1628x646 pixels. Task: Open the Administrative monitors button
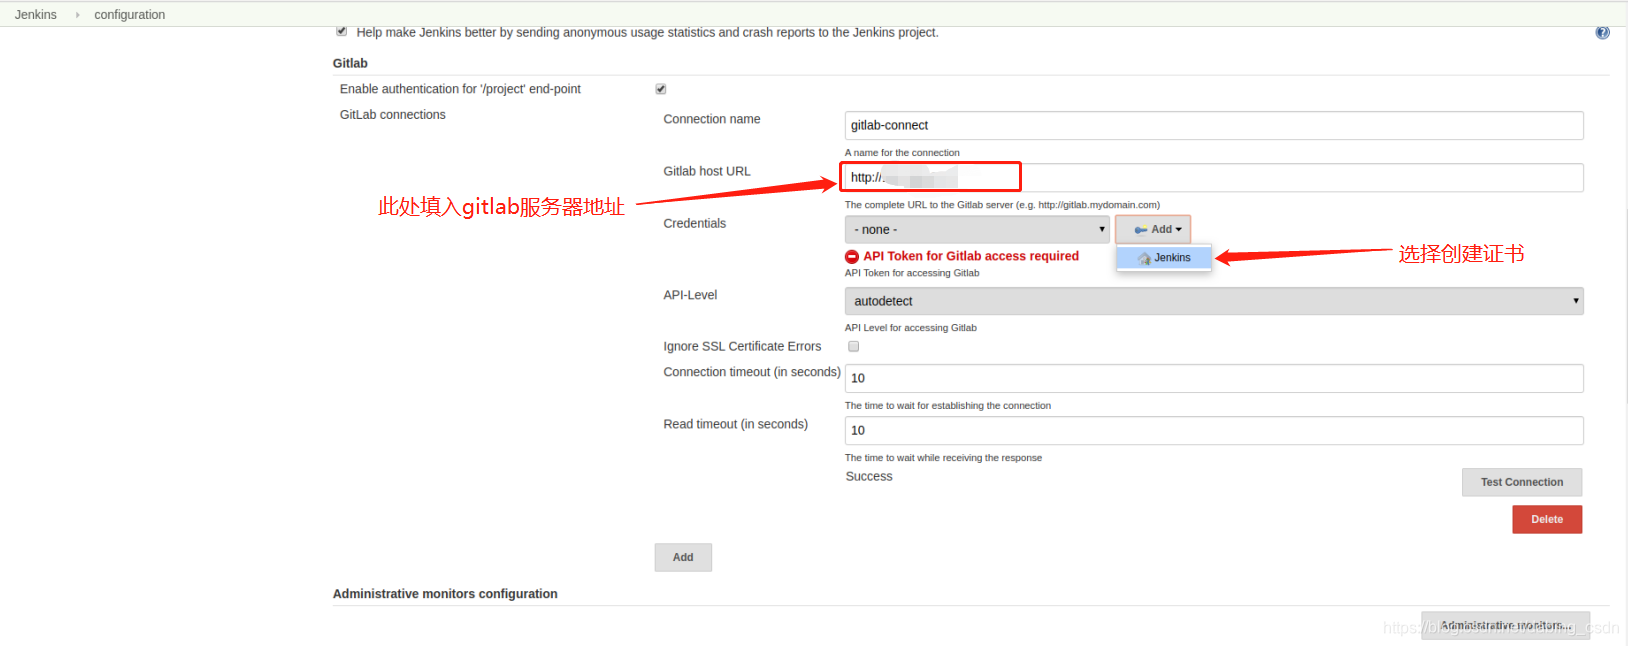1505,625
